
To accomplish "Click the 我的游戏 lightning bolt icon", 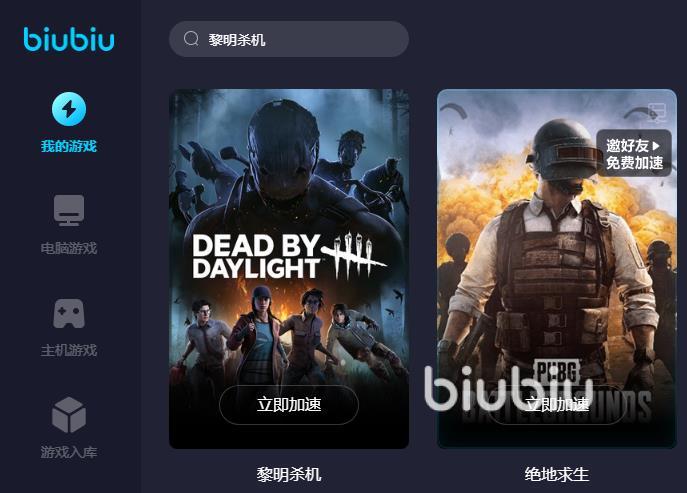I will point(69,109).
